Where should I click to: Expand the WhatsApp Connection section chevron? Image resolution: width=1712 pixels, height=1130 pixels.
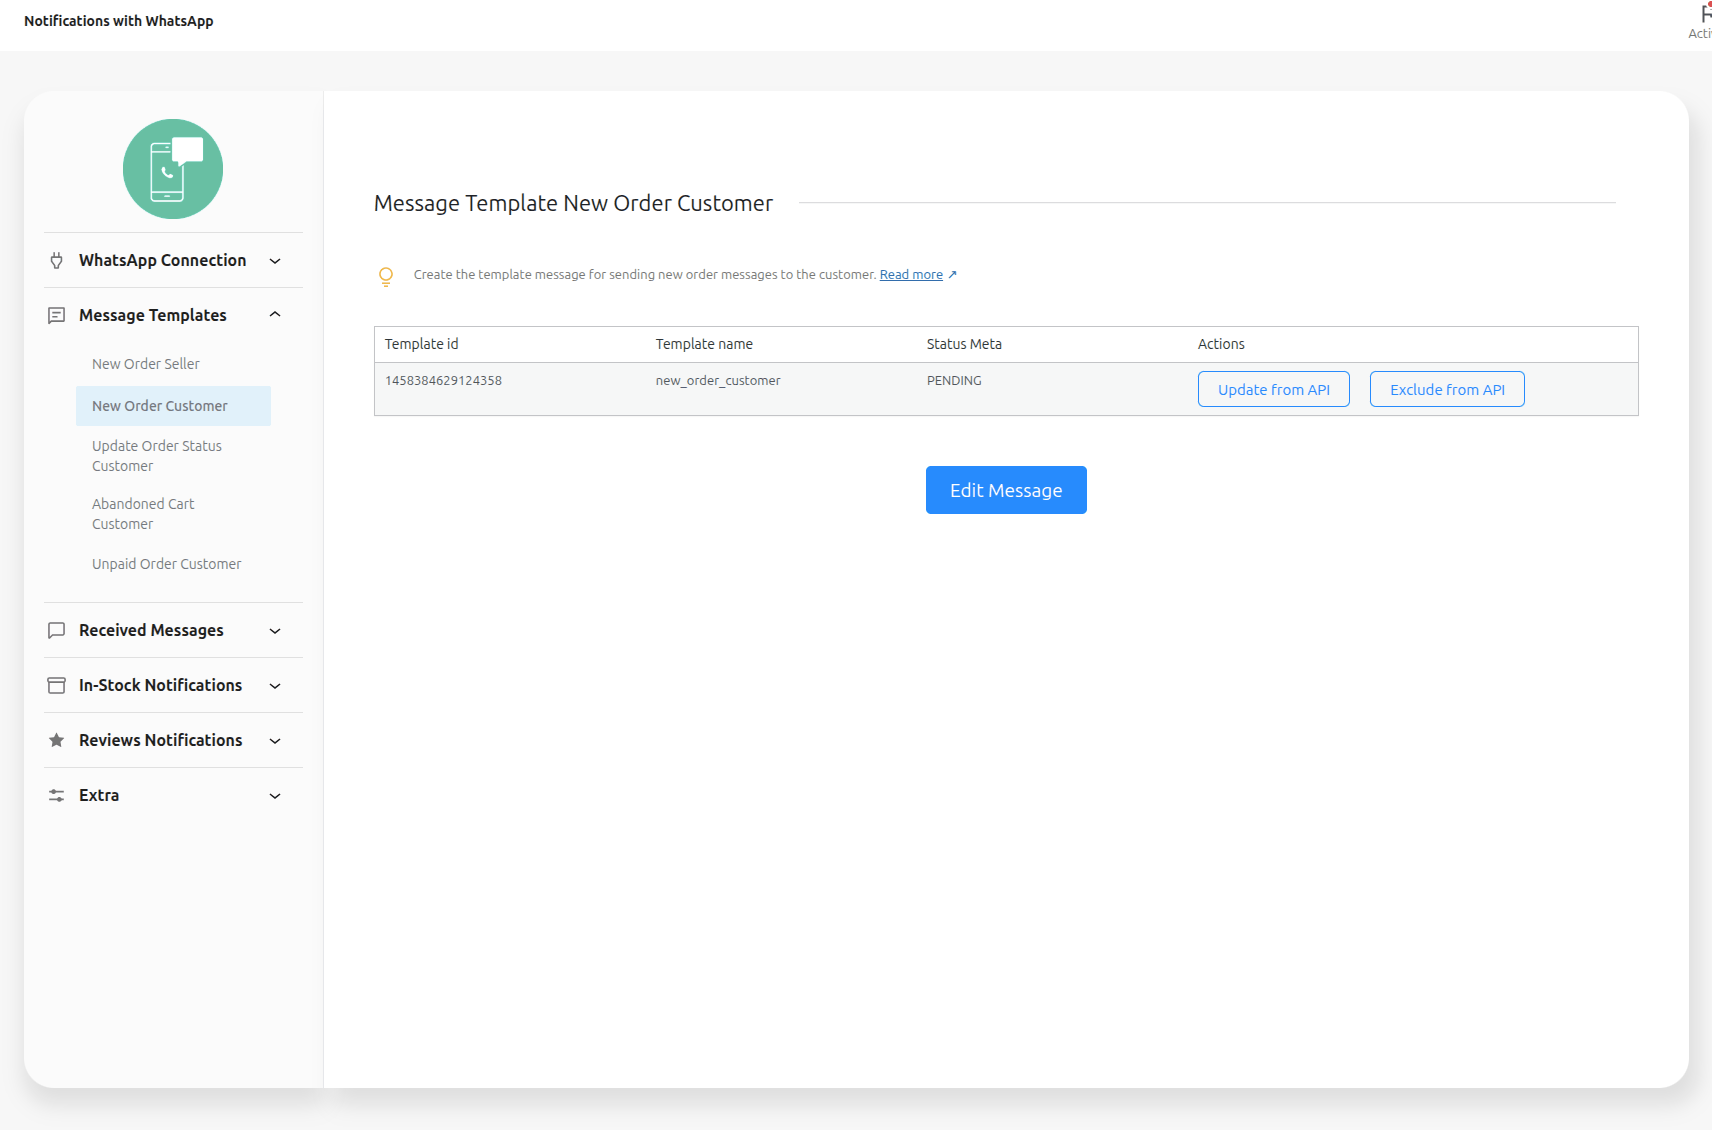[x=275, y=261]
